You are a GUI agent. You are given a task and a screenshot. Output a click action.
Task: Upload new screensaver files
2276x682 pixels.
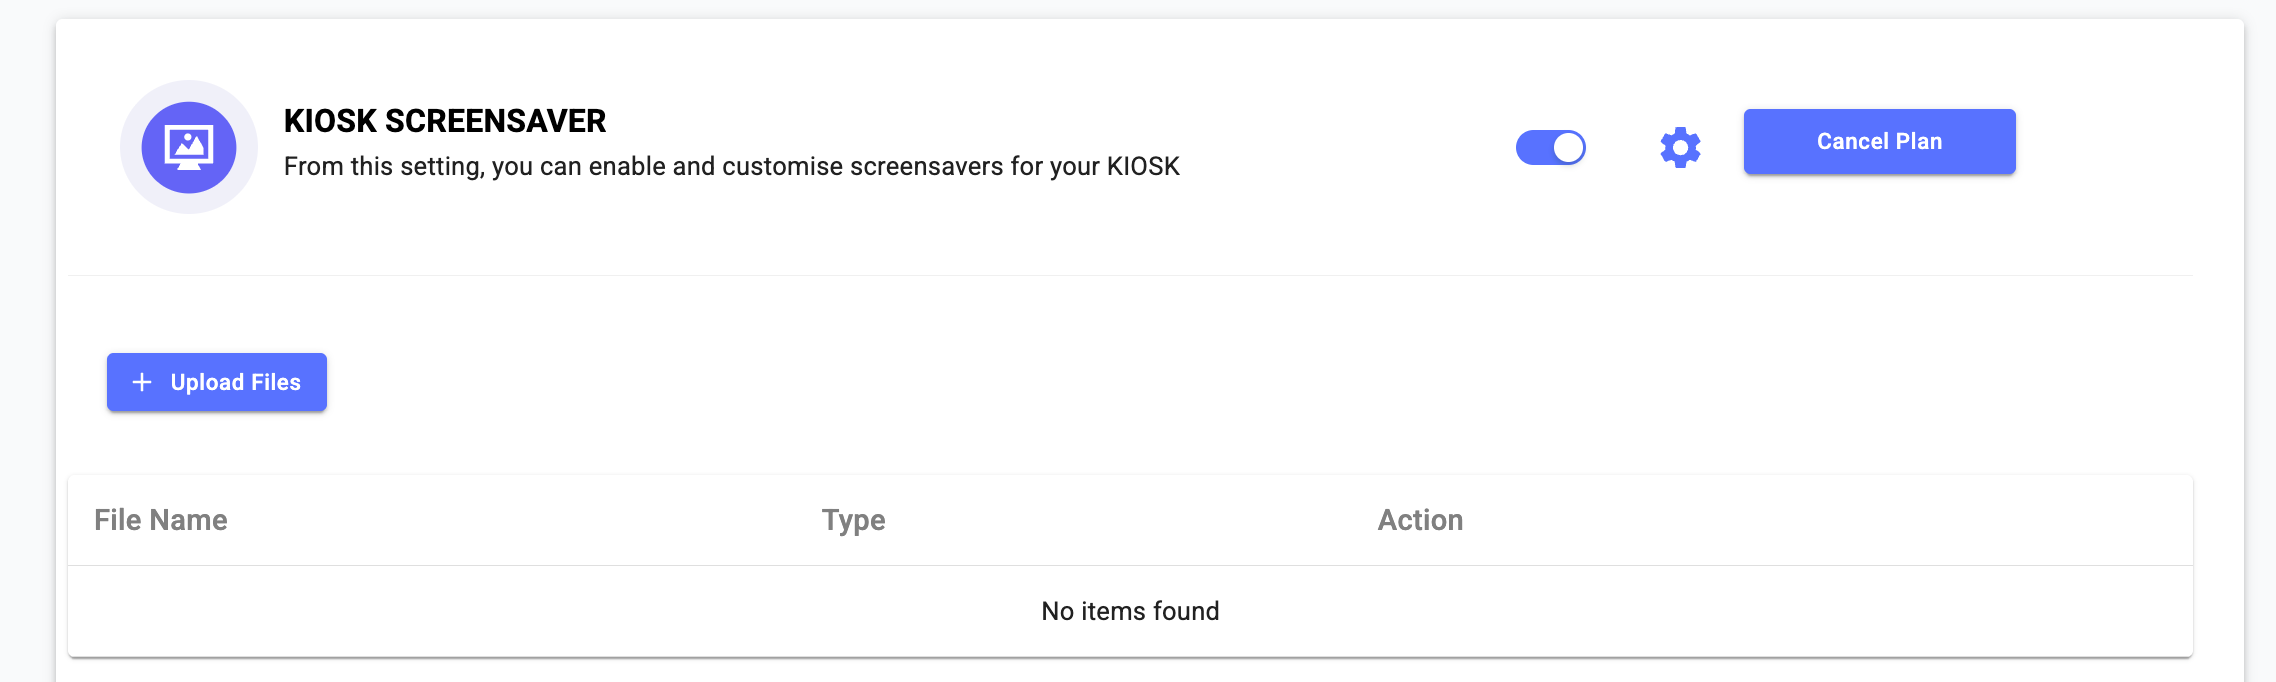(217, 382)
